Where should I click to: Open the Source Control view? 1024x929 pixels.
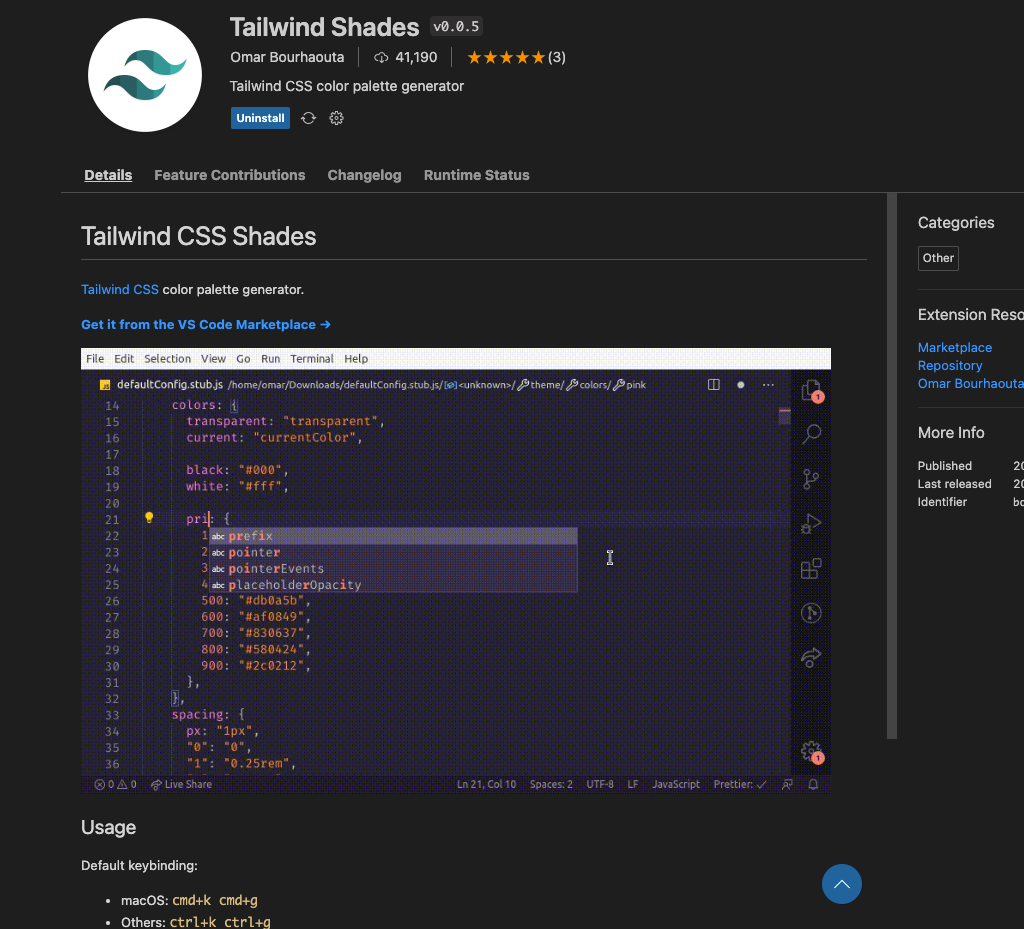coord(811,479)
